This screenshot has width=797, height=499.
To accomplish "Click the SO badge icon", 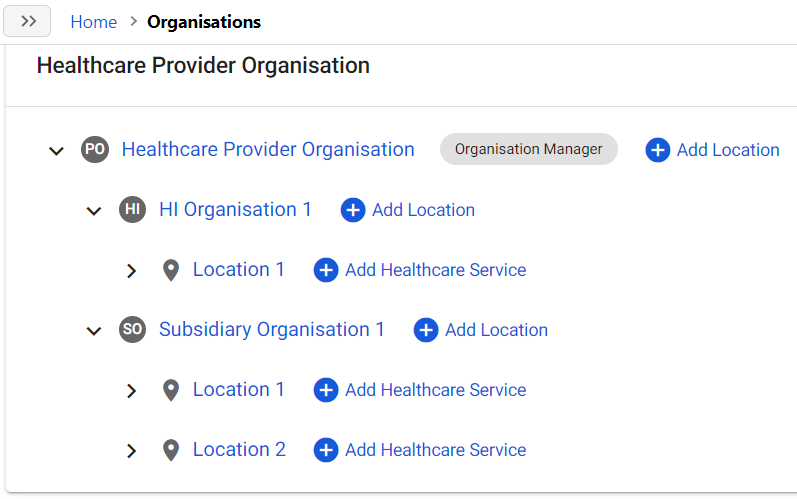I will tap(133, 329).
